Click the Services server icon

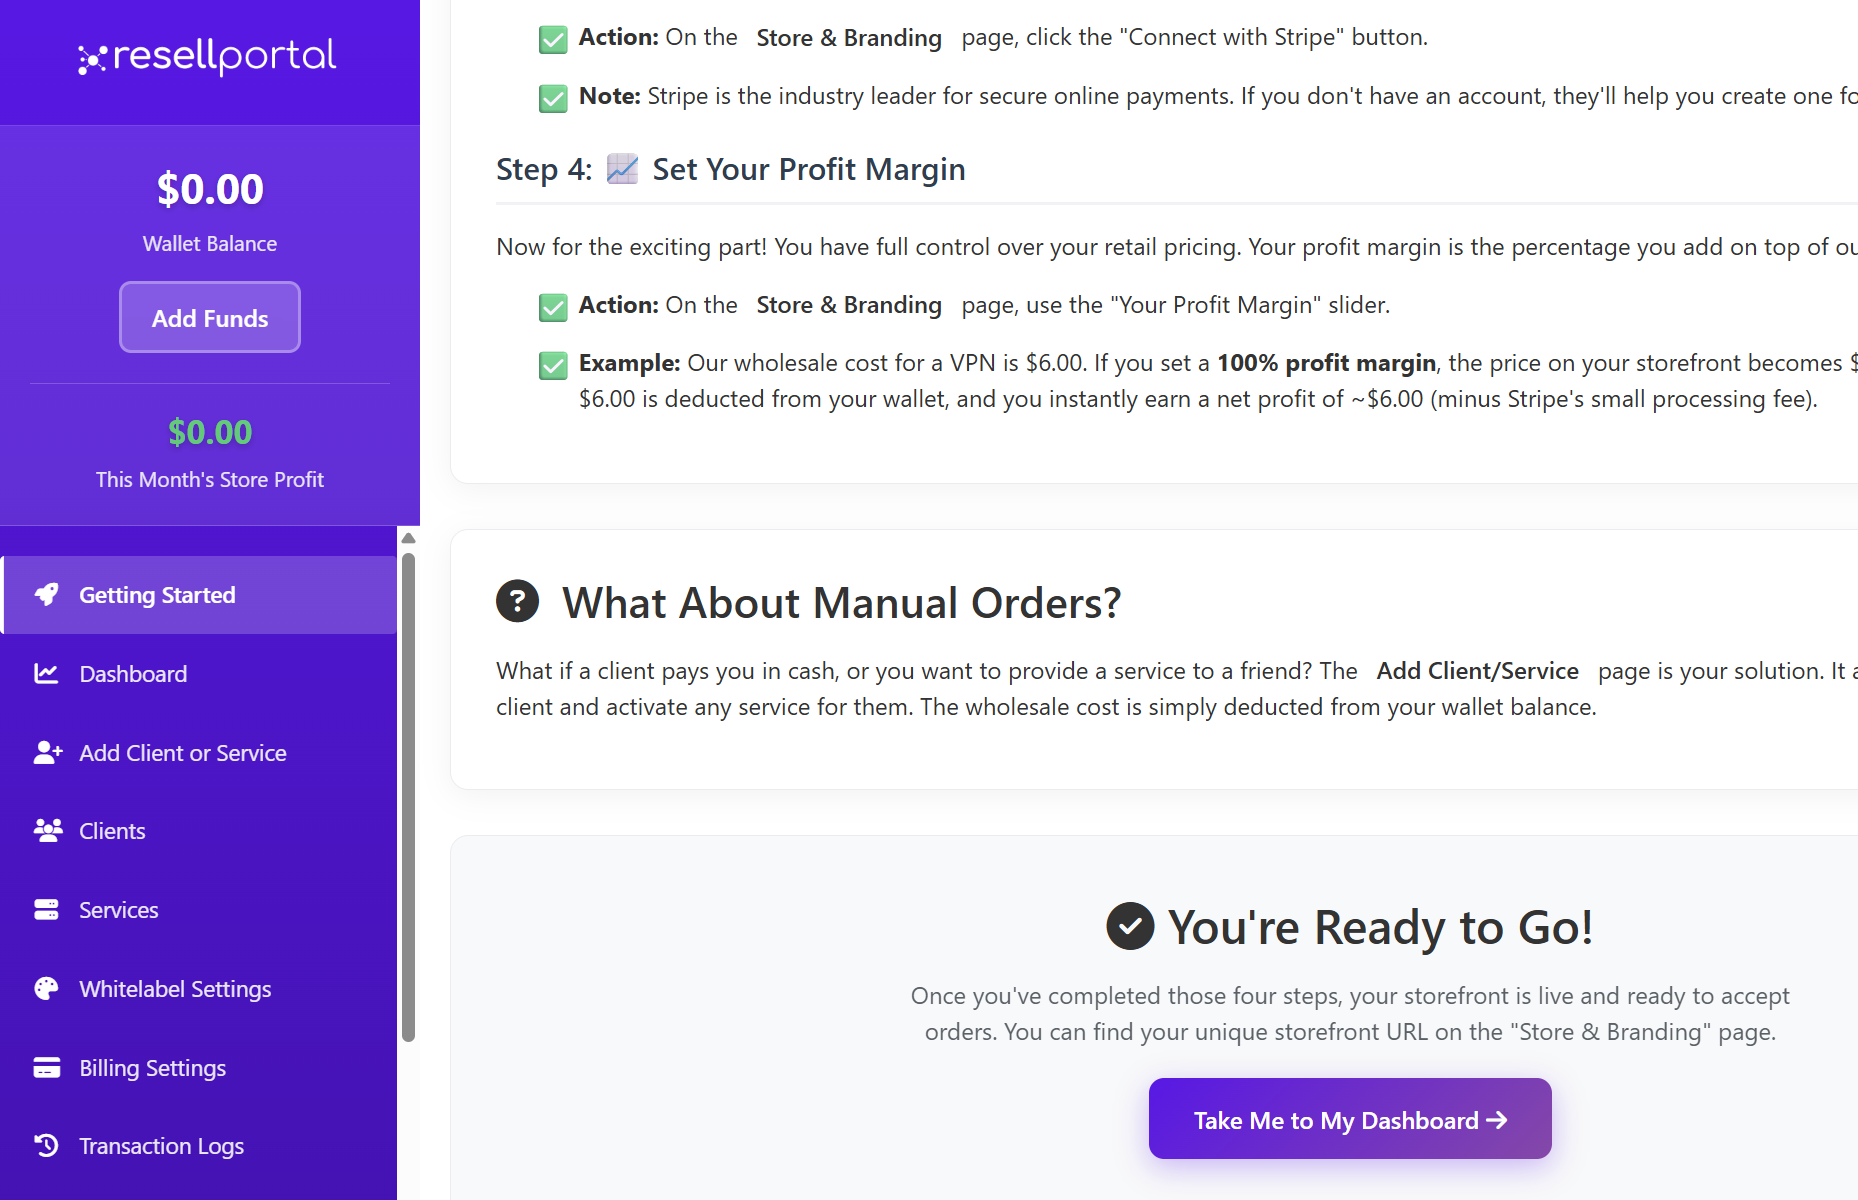46,910
